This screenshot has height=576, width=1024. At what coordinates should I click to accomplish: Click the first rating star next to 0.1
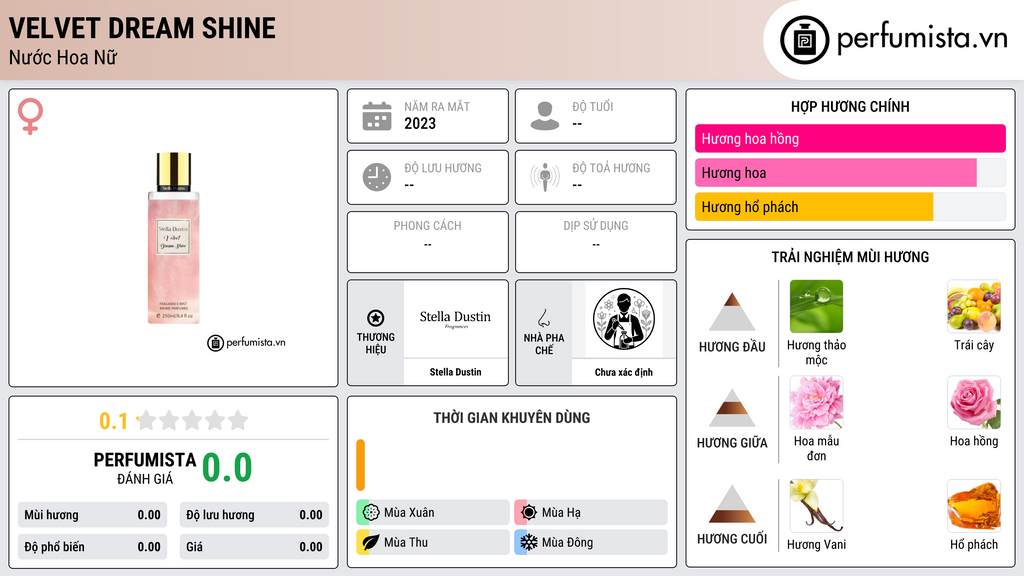click(147, 420)
